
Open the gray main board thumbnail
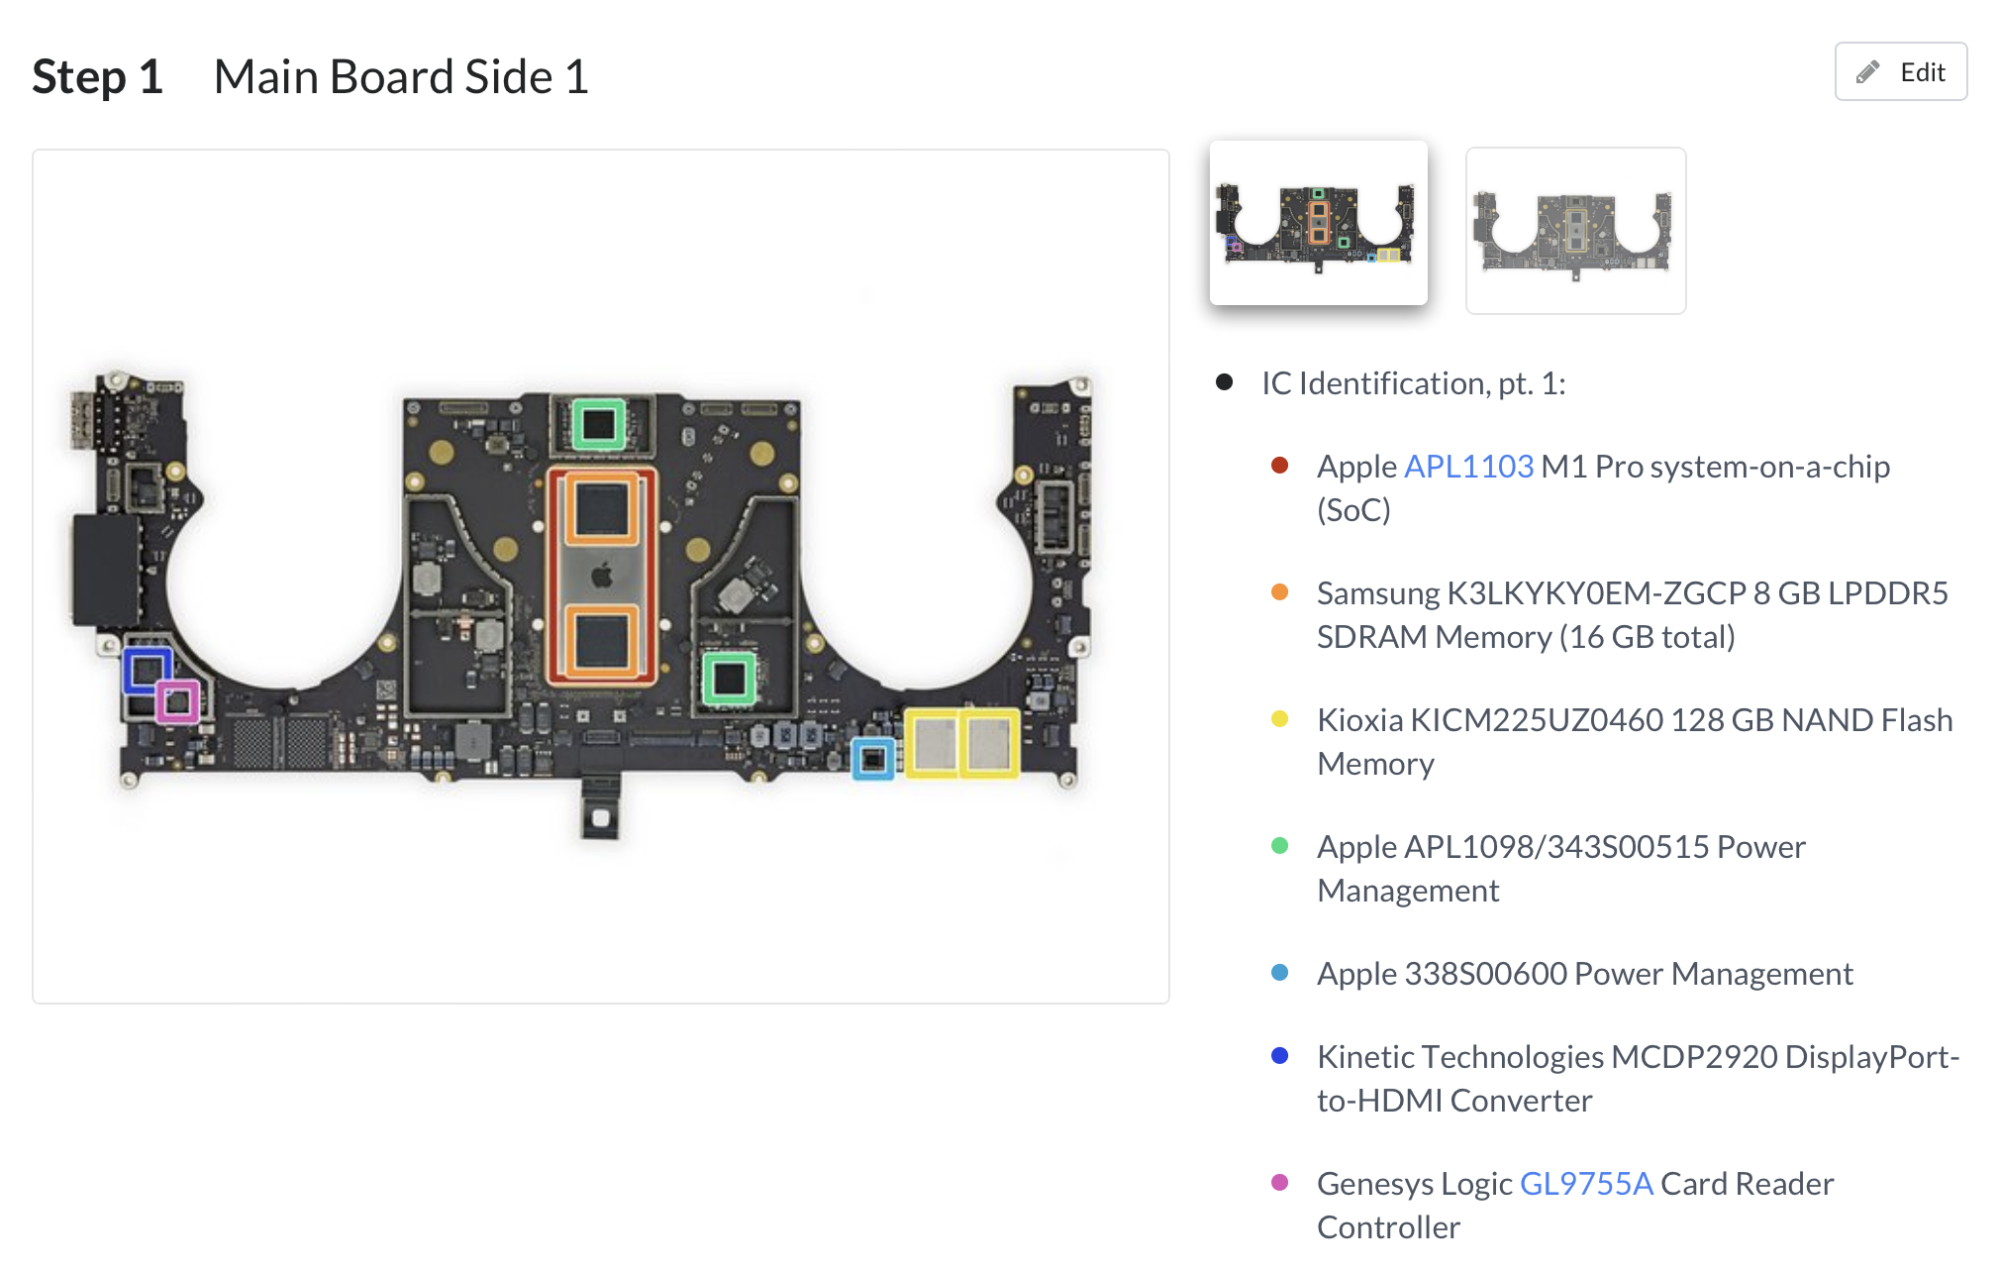(1575, 231)
